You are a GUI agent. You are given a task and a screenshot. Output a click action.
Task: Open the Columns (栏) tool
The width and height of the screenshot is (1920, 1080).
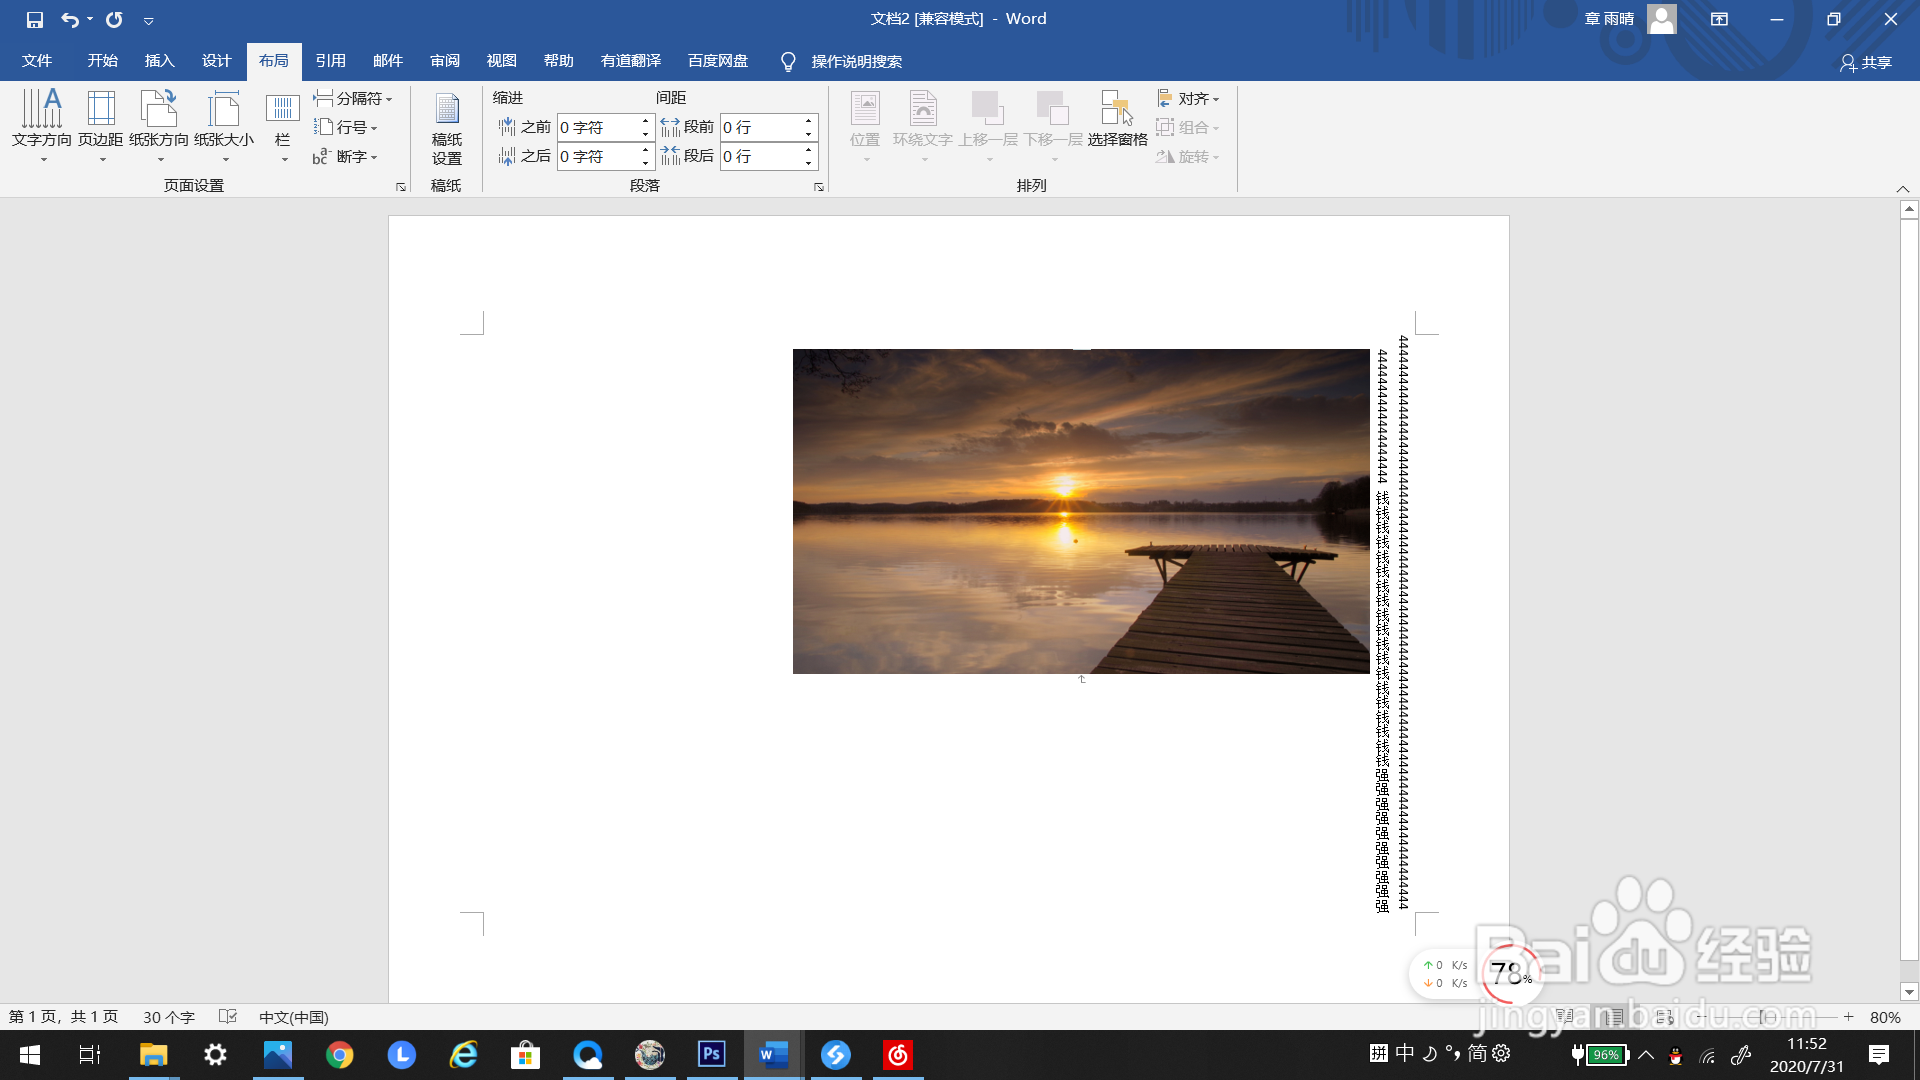click(x=283, y=120)
